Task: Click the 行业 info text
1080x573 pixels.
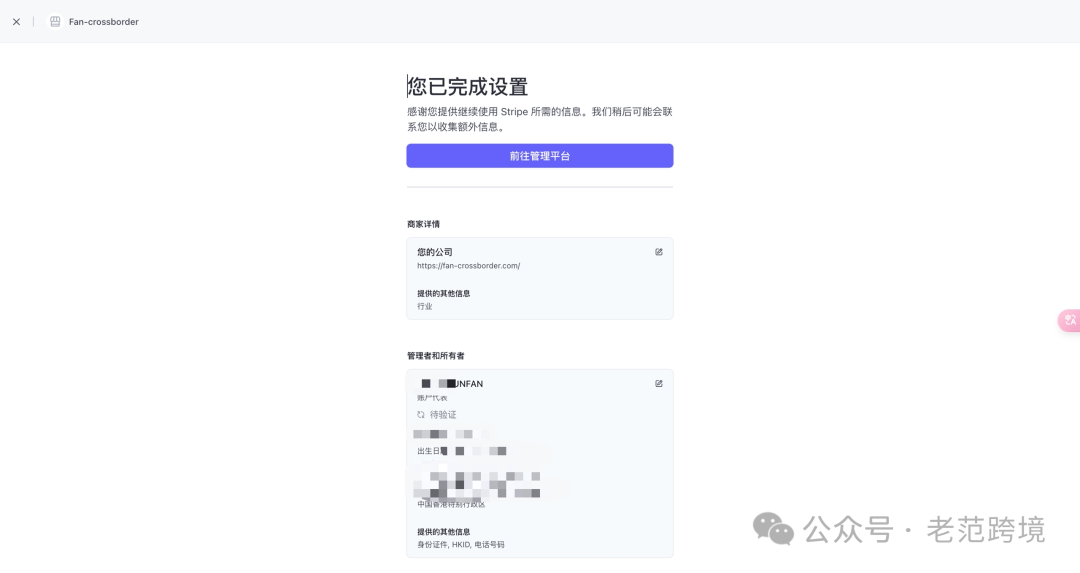Action: (424, 306)
